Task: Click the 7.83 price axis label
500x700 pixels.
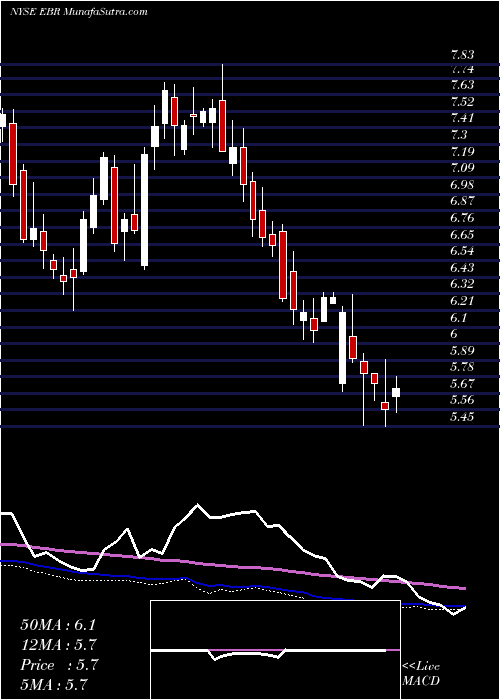Action: coord(462,55)
